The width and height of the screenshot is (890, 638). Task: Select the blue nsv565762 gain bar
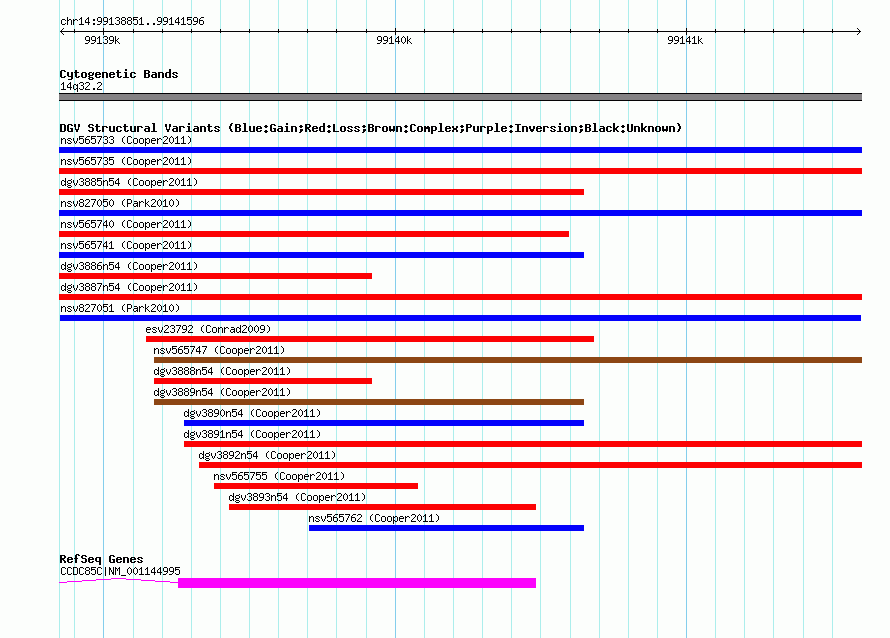click(x=446, y=528)
